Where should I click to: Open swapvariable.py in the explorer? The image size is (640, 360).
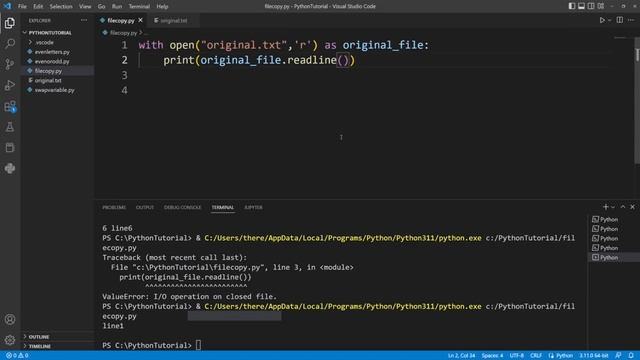pos(54,90)
